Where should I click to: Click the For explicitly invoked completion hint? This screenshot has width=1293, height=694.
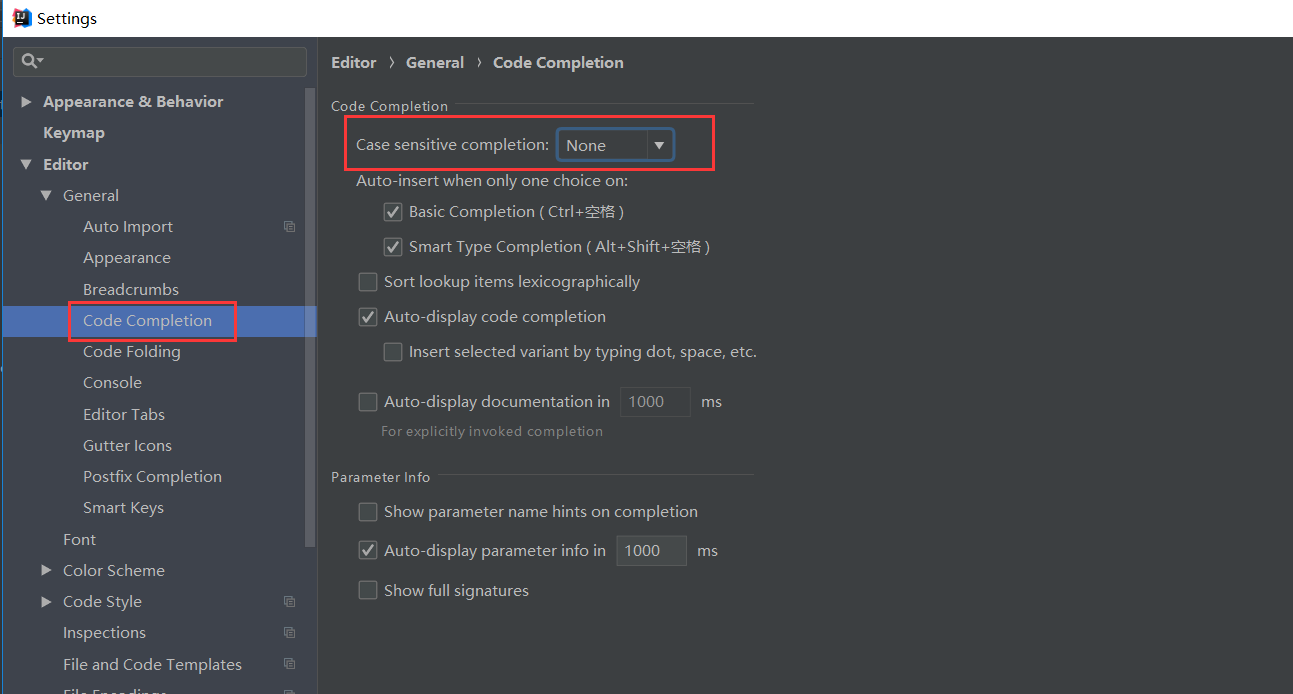[492, 432]
